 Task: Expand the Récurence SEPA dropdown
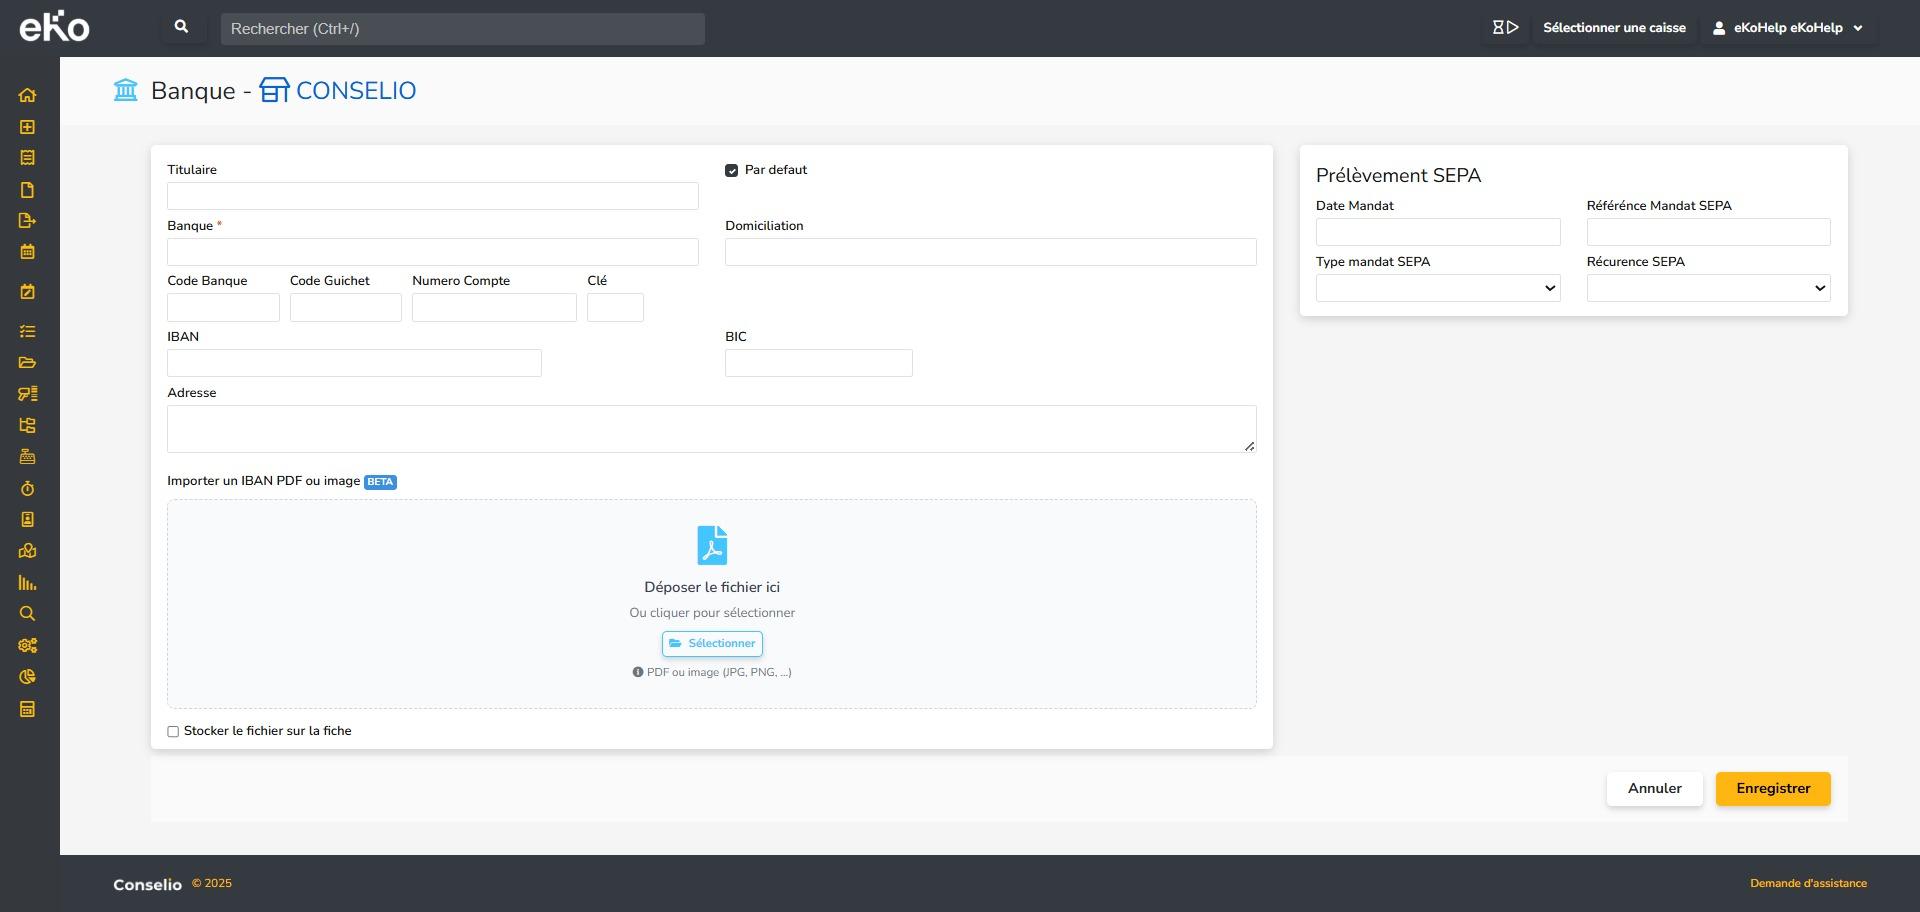click(x=1707, y=289)
